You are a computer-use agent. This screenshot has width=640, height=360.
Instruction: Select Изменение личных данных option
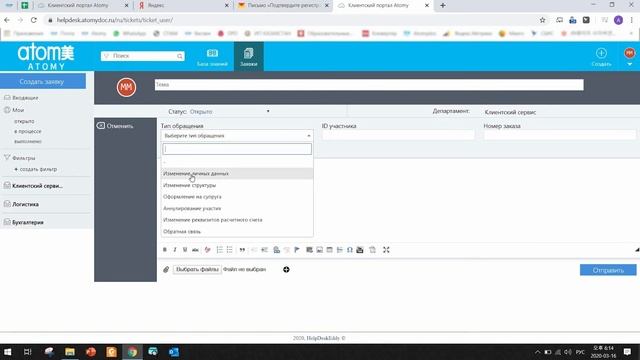[x=237, y=173]
